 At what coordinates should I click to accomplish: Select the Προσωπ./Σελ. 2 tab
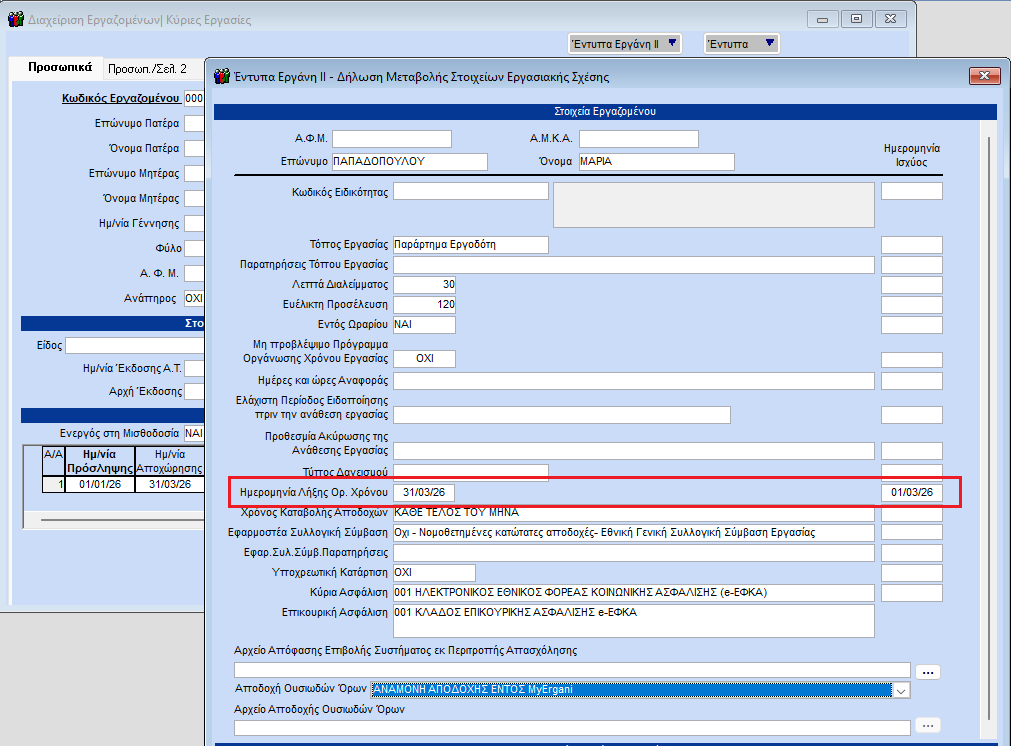pyautogui.click(x=147, y=69)
